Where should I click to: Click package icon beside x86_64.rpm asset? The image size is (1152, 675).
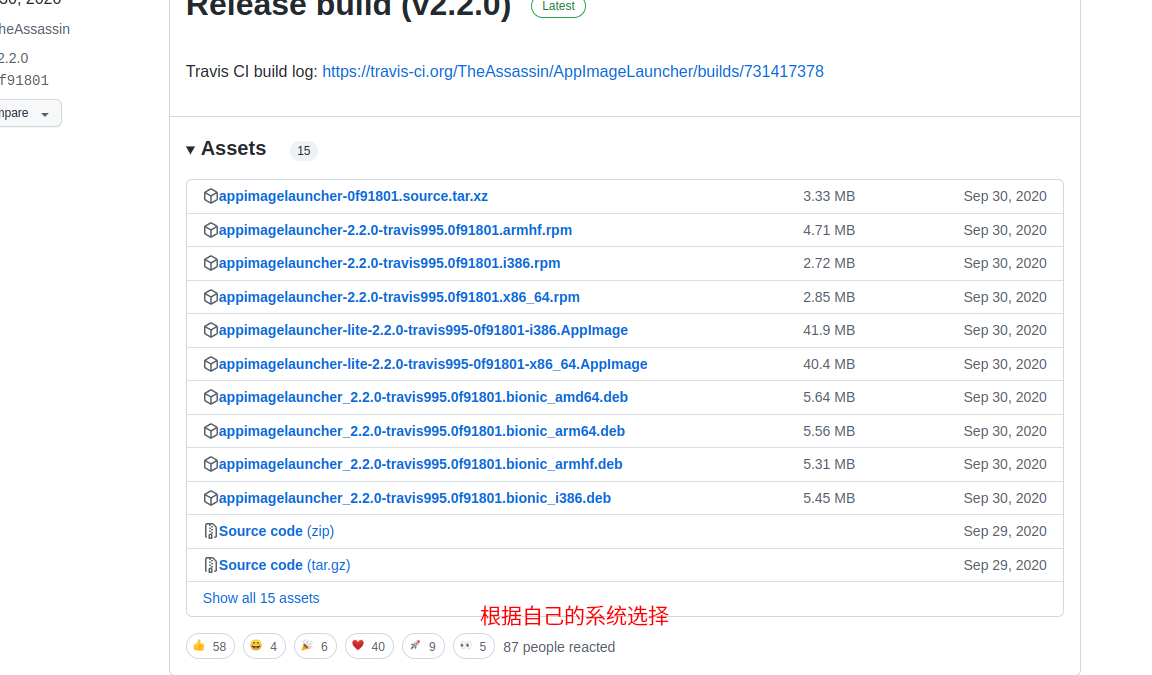tap(211, 297)
